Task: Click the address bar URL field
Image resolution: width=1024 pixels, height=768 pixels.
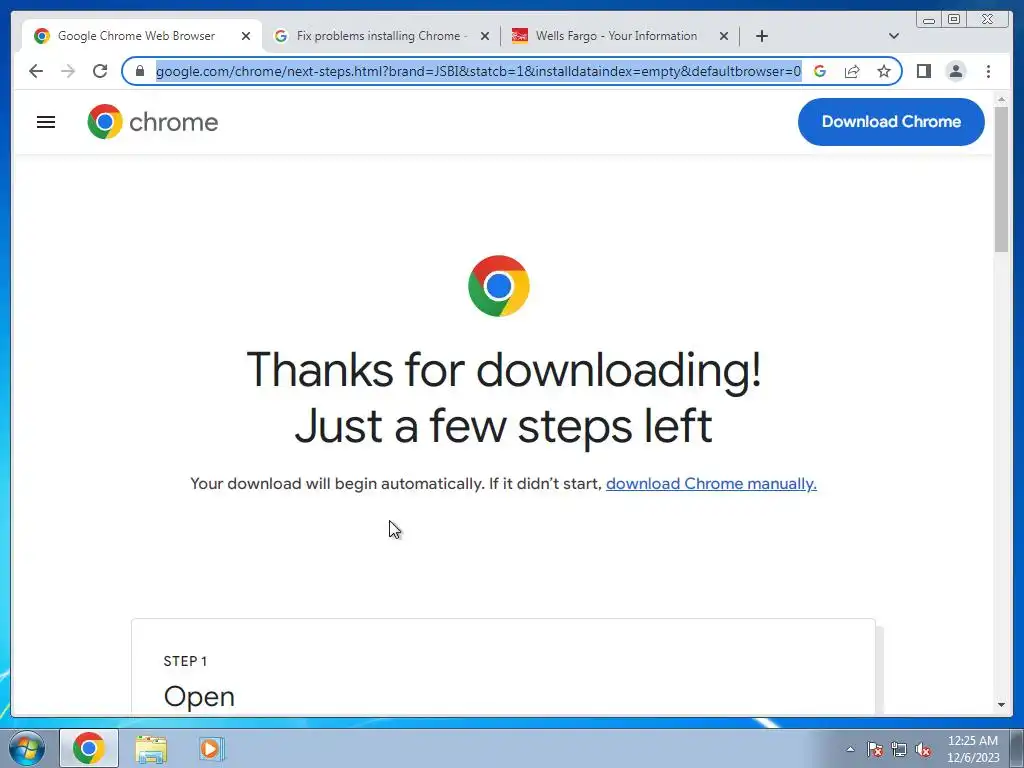Action: [478, 71]
